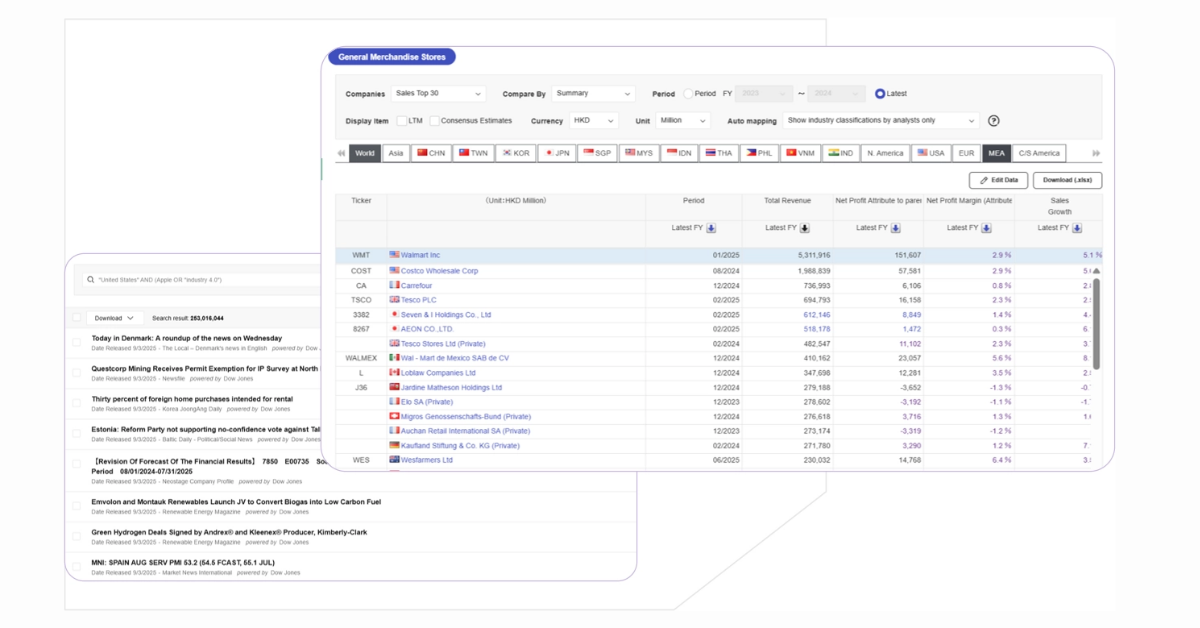The width and height of the screenshot is (1200, 628).
Task: Switch to the EUR region tab
Action: click(966, 153)
